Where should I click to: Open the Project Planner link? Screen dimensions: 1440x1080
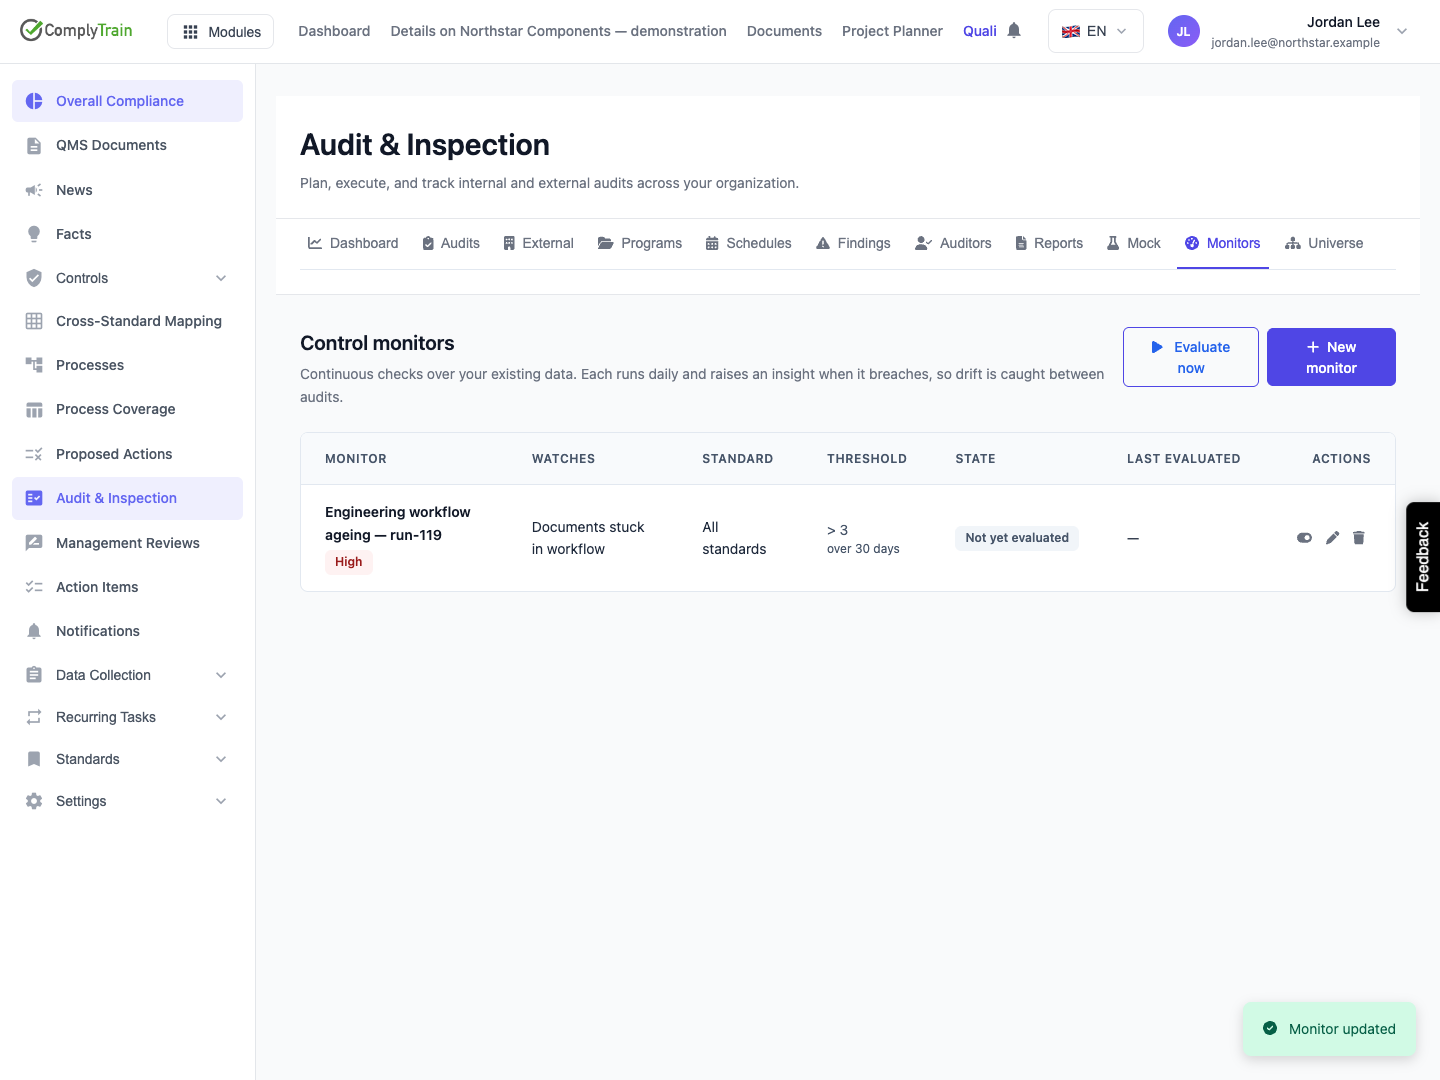[892, 31]
